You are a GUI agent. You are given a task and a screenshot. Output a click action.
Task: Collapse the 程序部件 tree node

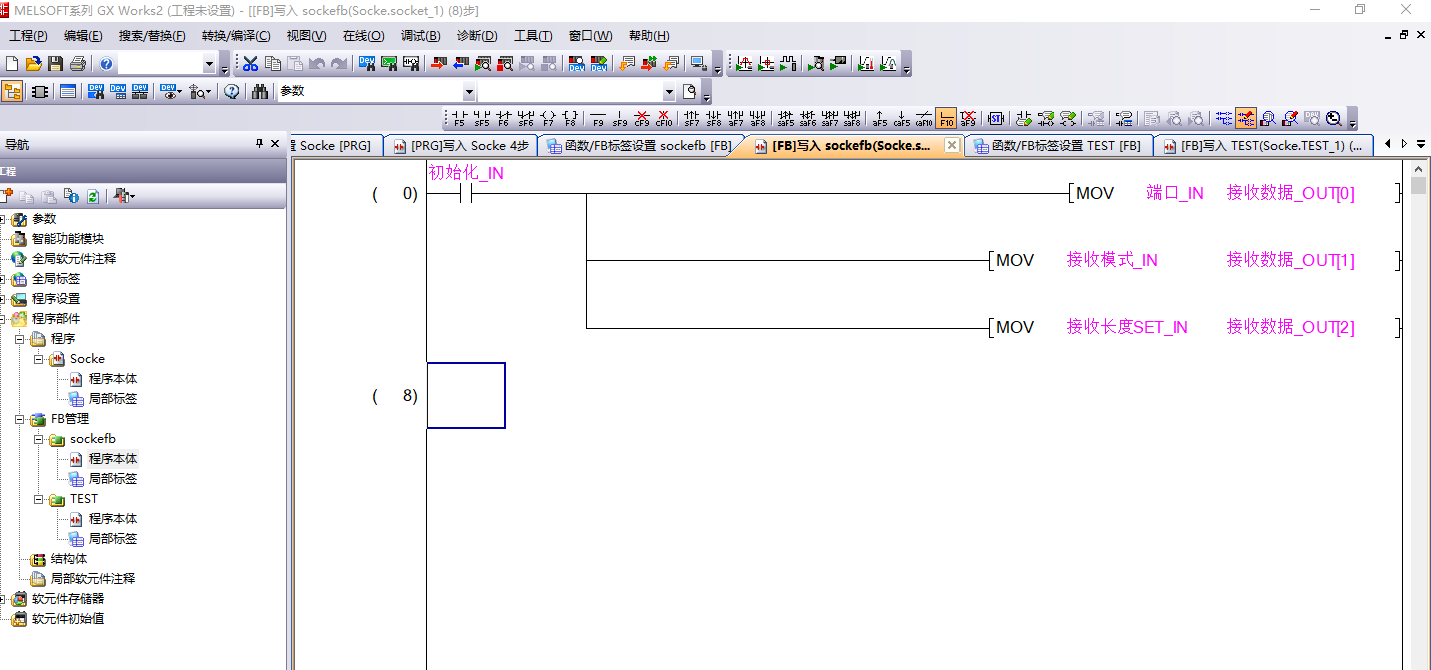(x=2, y=319)
